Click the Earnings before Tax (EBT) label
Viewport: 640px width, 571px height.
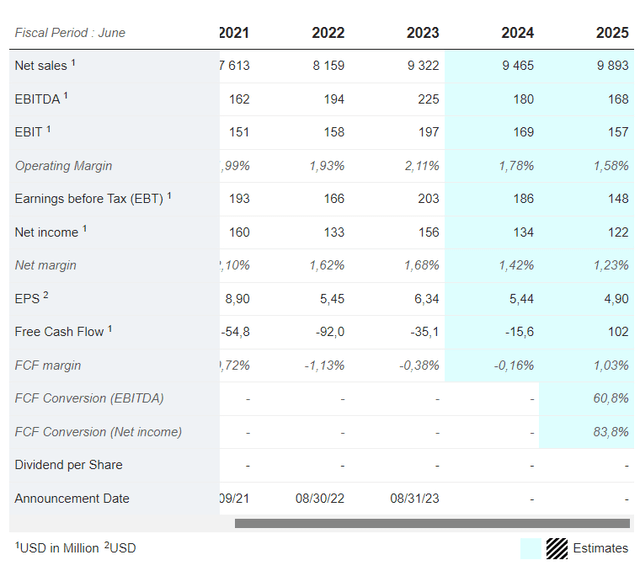88,199
